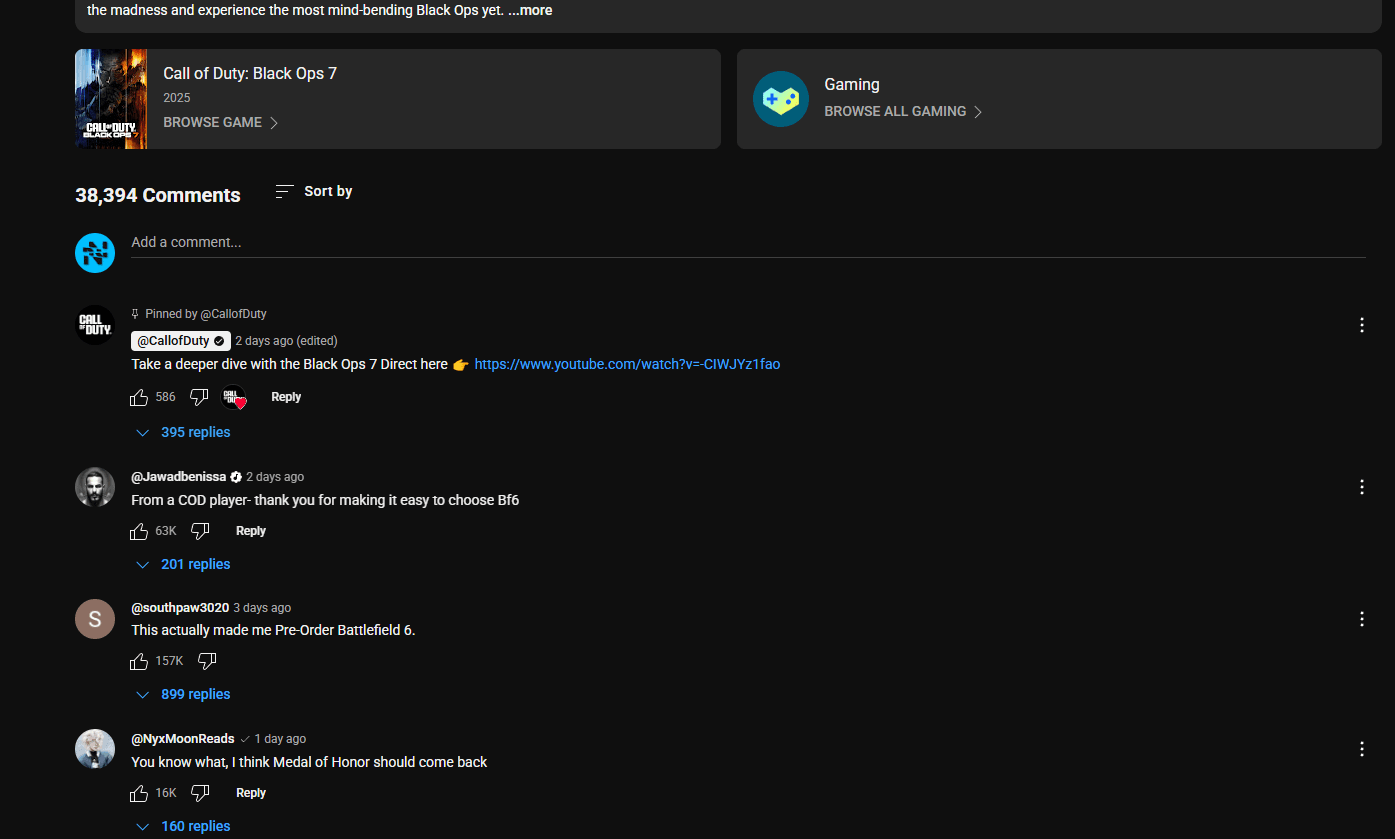Open options menu for @southpaw3020 comment

pyautogui.click(x=1362, y=619)
